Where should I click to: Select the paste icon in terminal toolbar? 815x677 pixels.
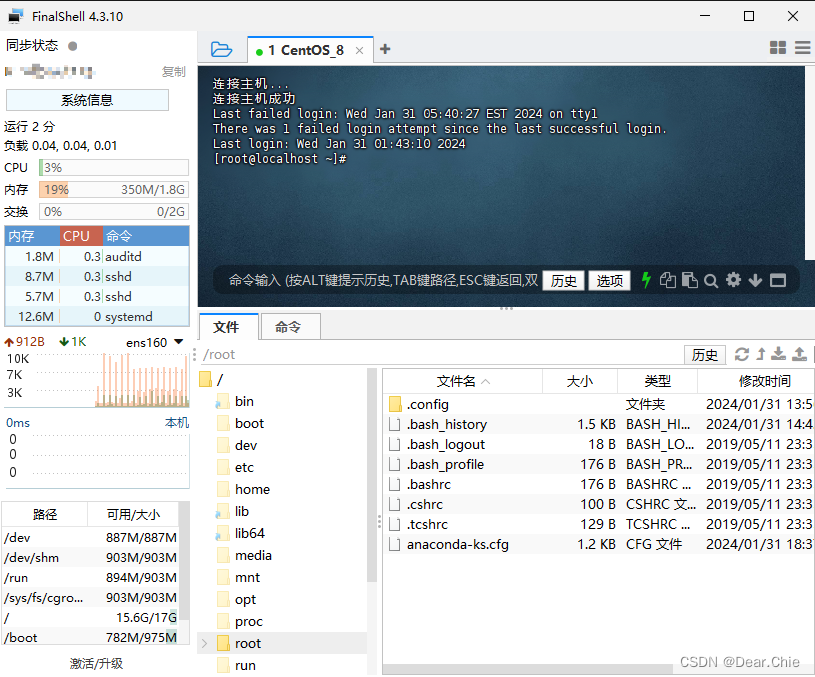(x=690, y=281)
